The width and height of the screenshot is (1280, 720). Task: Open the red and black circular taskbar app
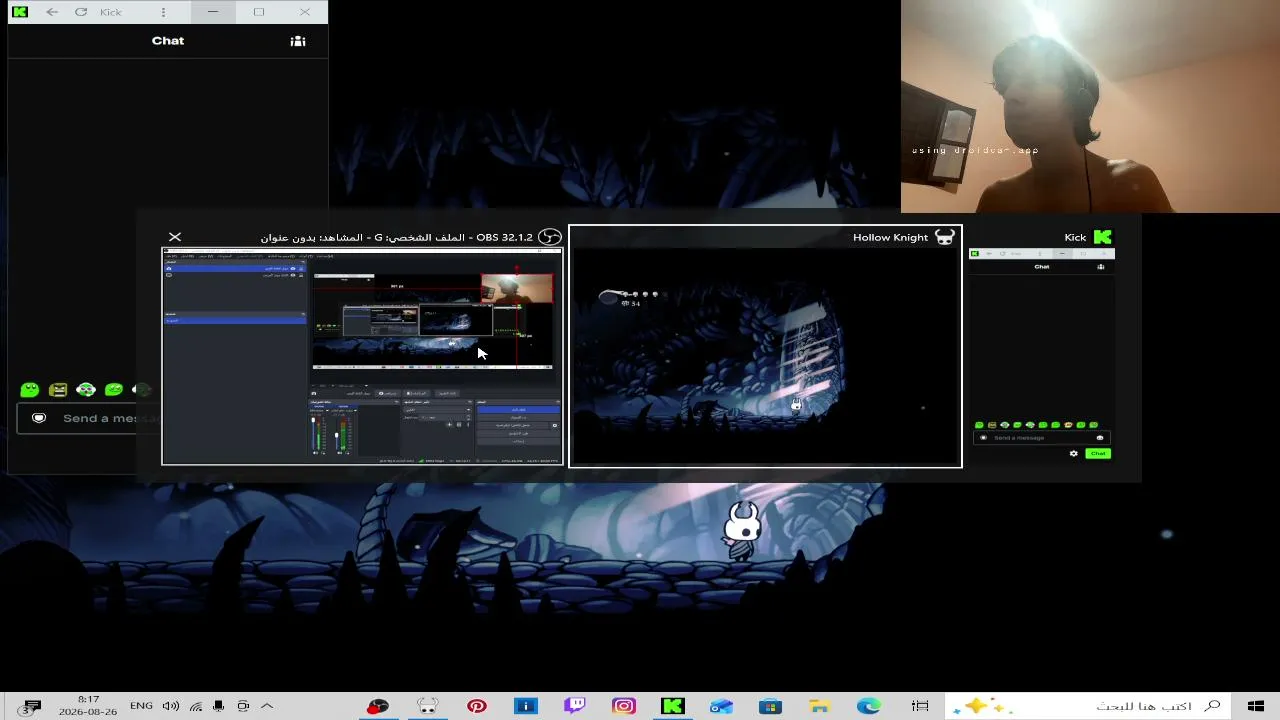(x=378, y=706)
